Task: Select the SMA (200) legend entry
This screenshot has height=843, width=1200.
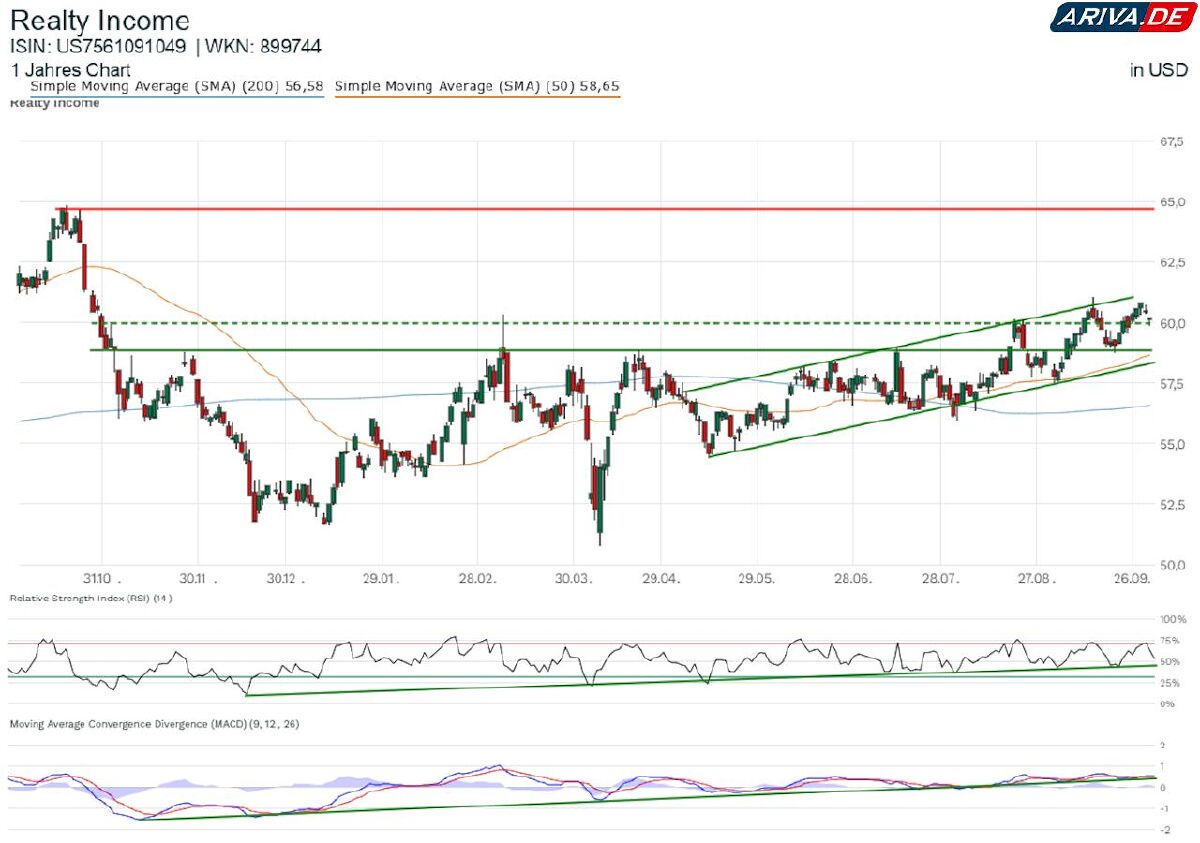Action: point(177,87)
